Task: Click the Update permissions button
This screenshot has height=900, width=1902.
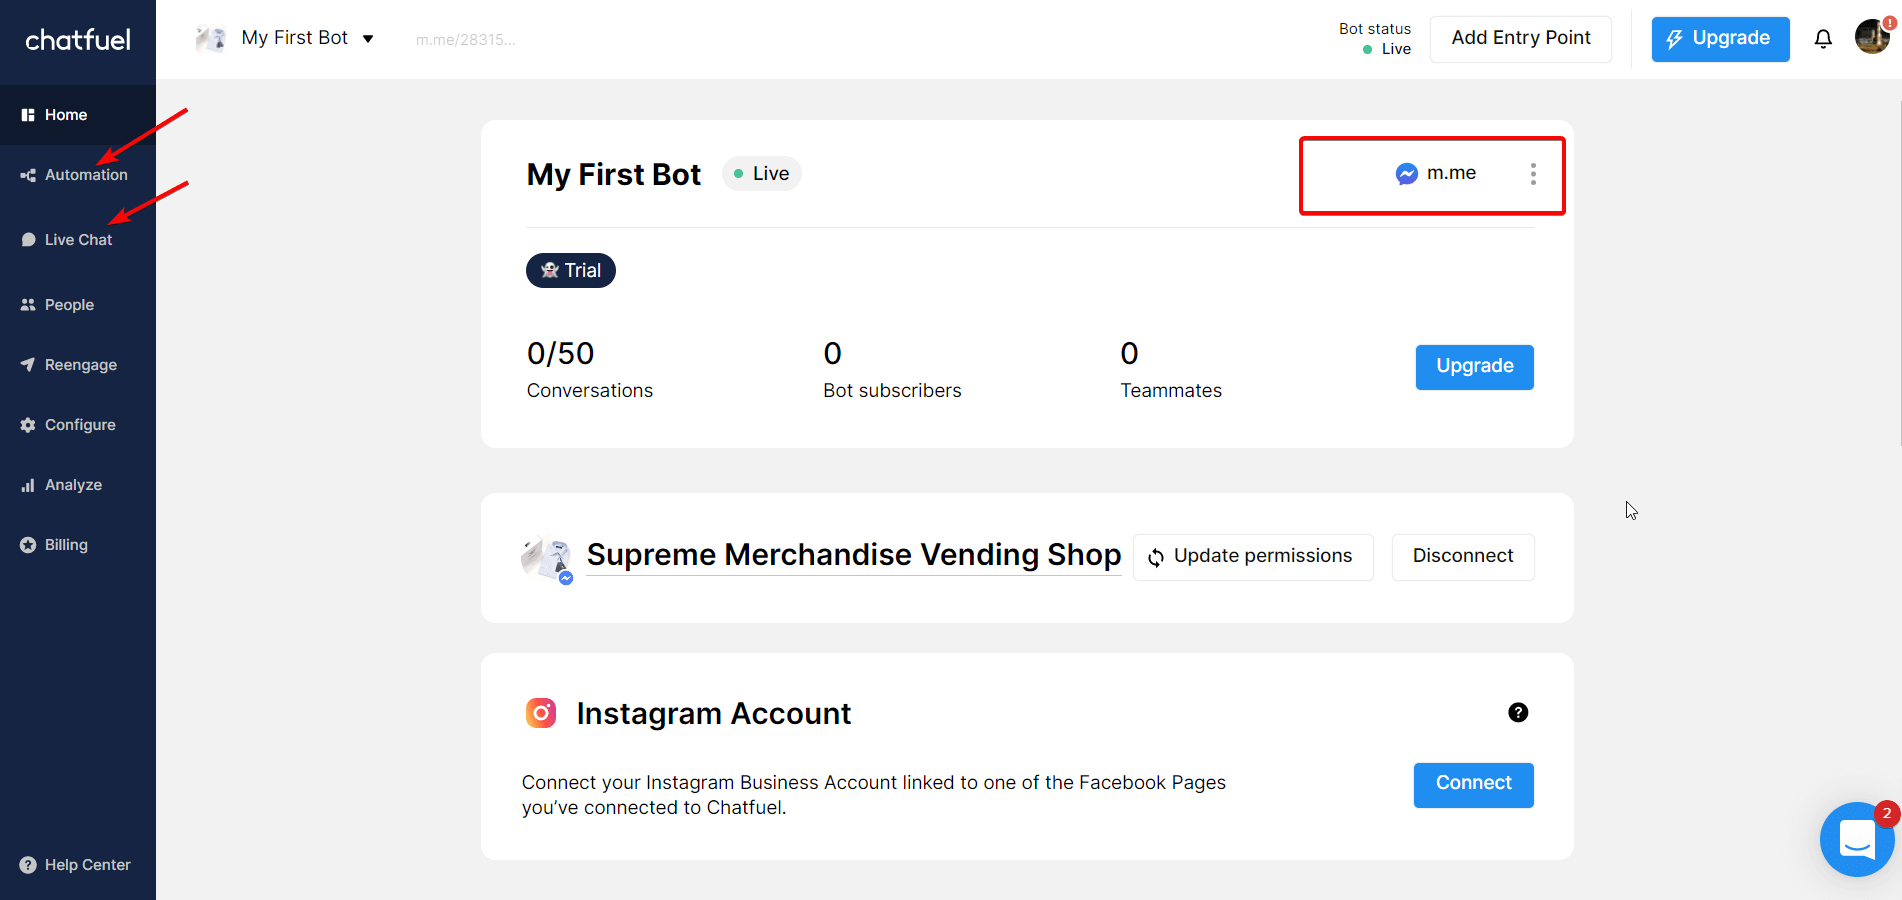Action: pos(1252,557)
